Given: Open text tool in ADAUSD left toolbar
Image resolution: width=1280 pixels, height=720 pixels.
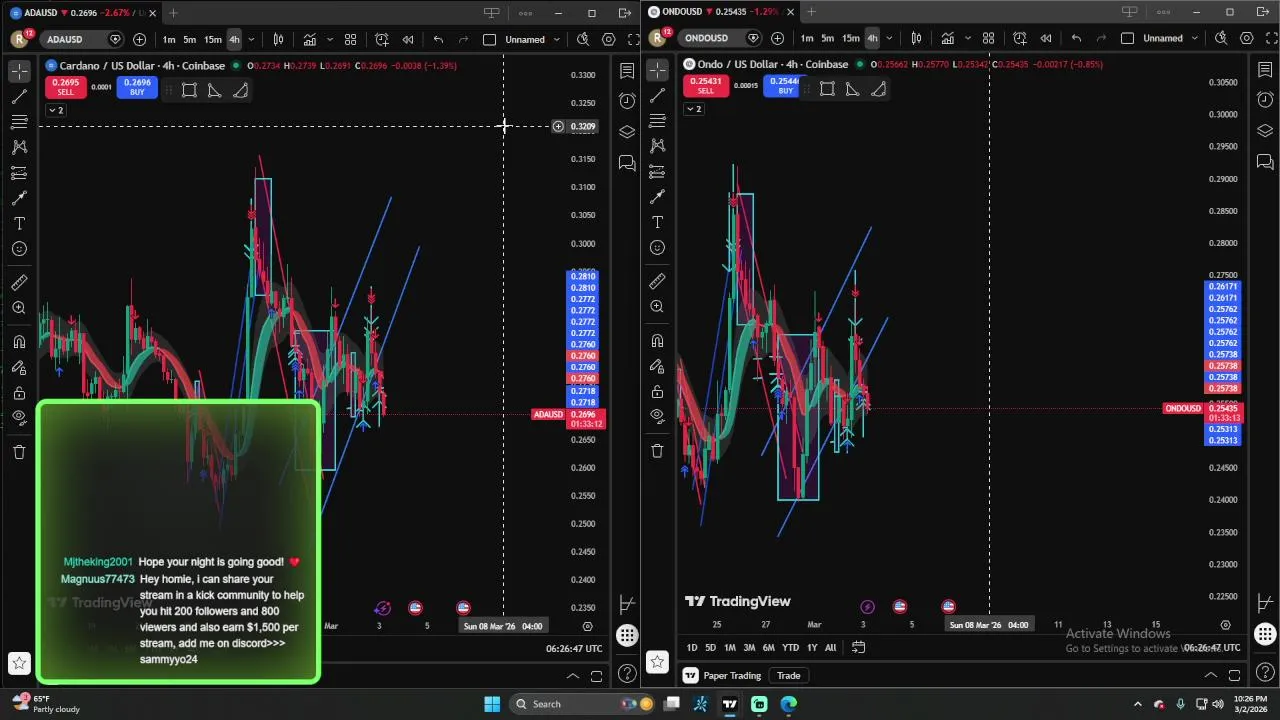Looking at the screenshot, I should pyautogui.click(x=19, y=223).
